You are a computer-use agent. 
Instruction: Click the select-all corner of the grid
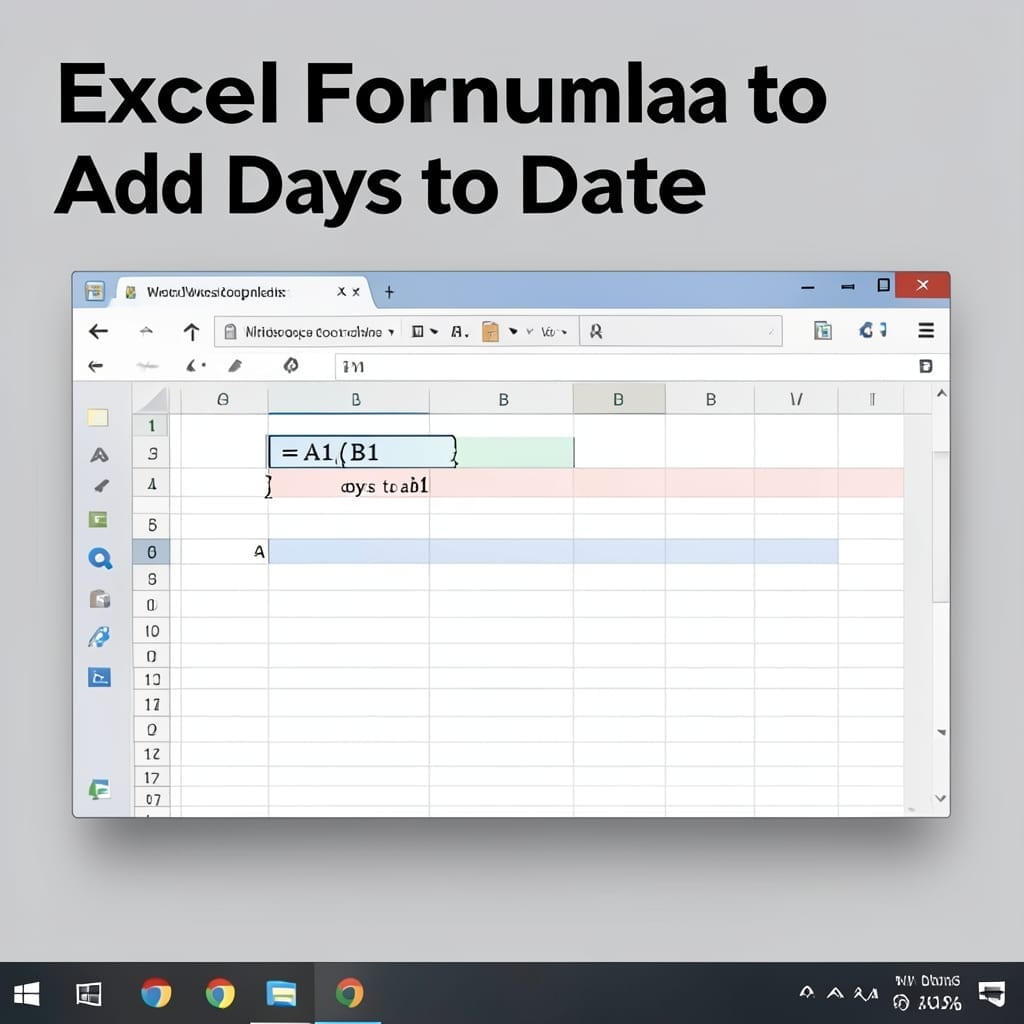[x=151, y=399]
